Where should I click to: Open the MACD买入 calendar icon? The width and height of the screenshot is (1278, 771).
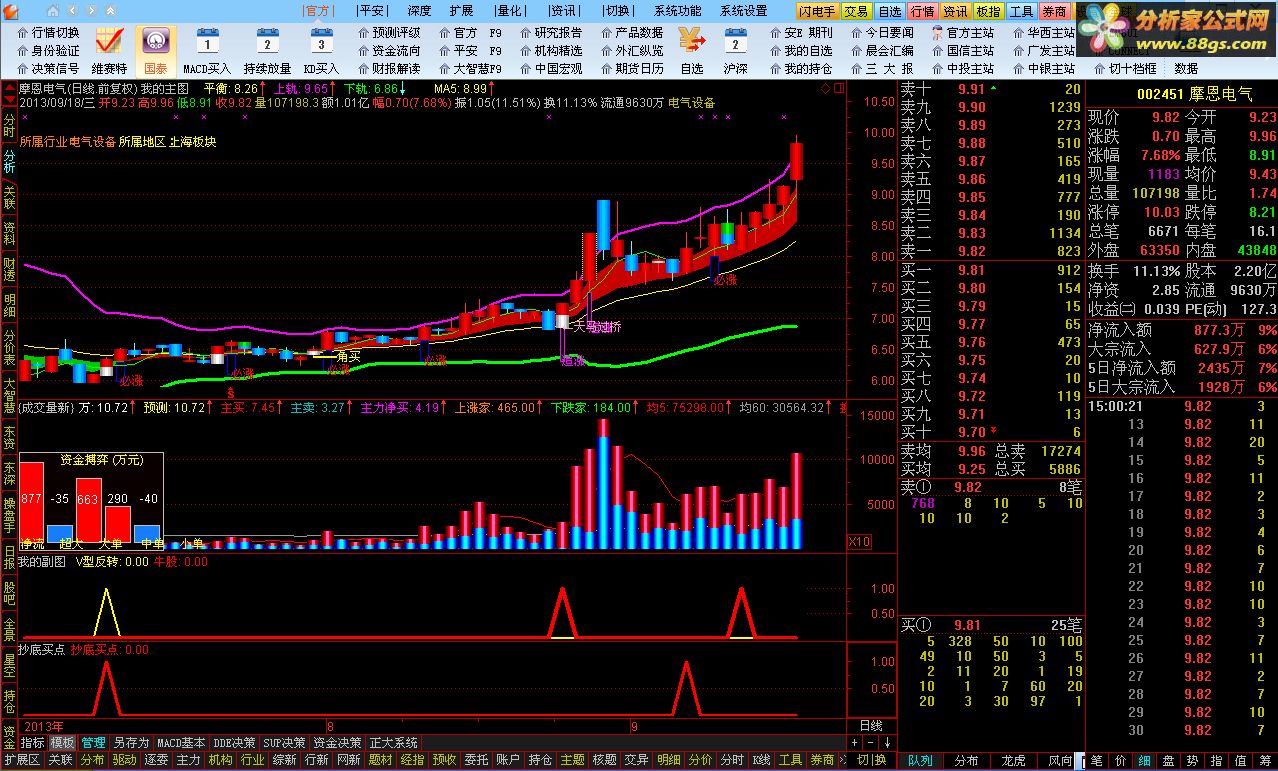point(207,42)
